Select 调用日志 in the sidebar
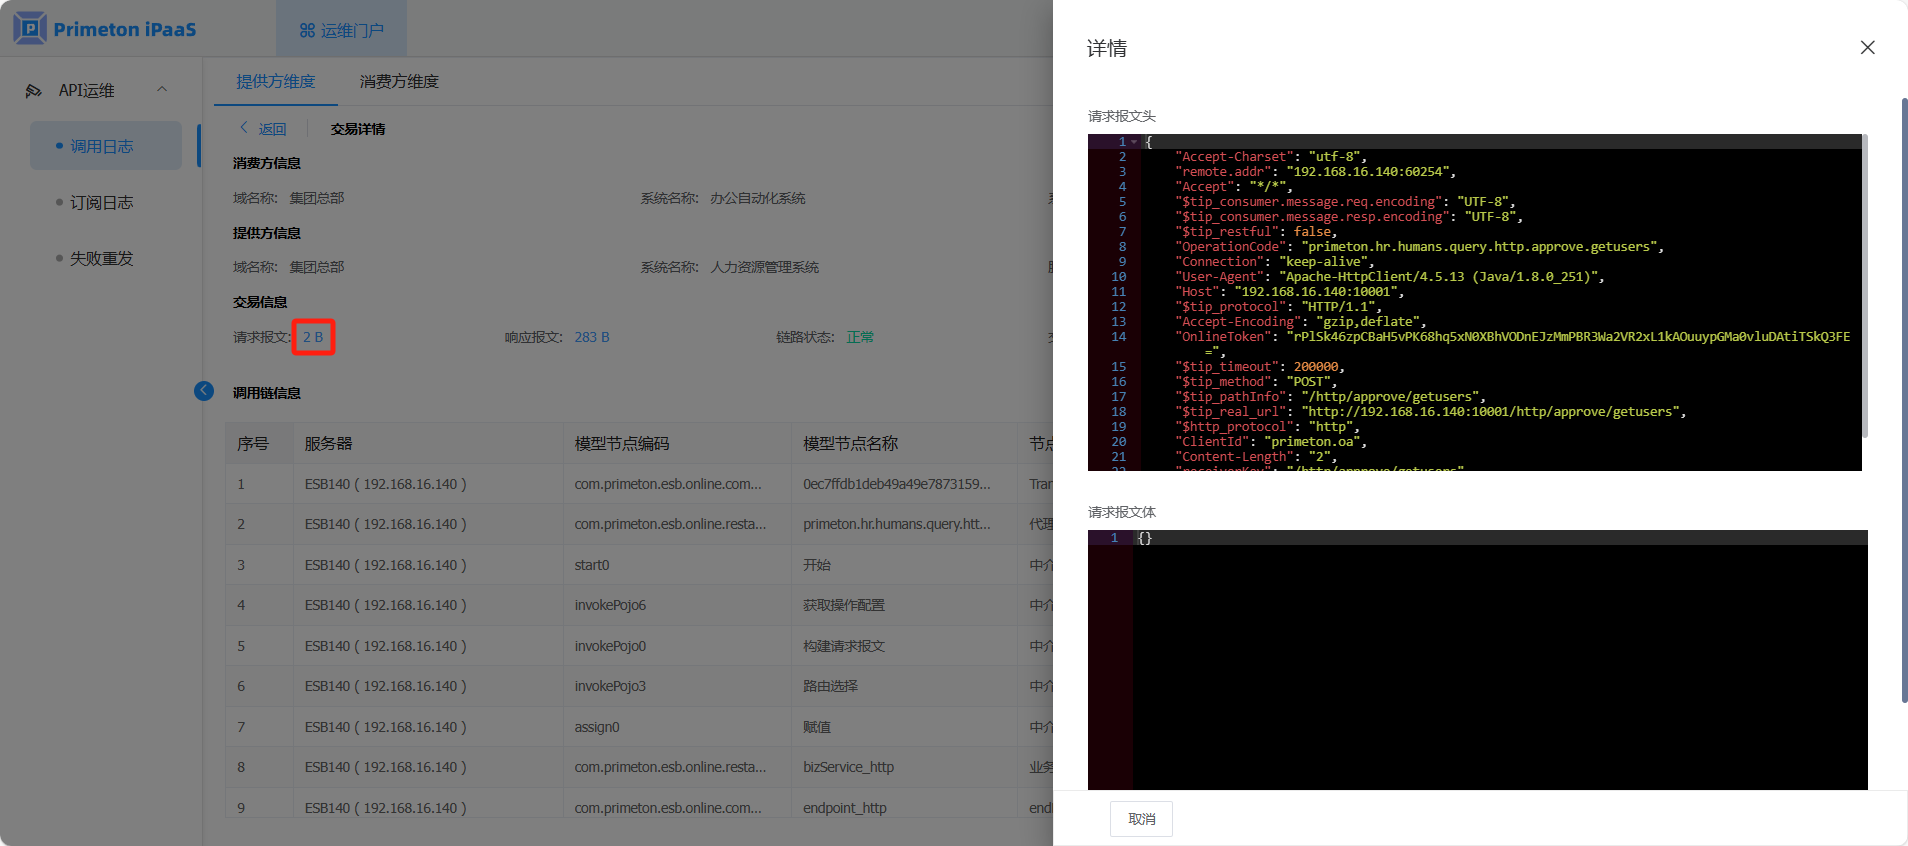Screen dimensions: 1908x846 click(101, 146)
